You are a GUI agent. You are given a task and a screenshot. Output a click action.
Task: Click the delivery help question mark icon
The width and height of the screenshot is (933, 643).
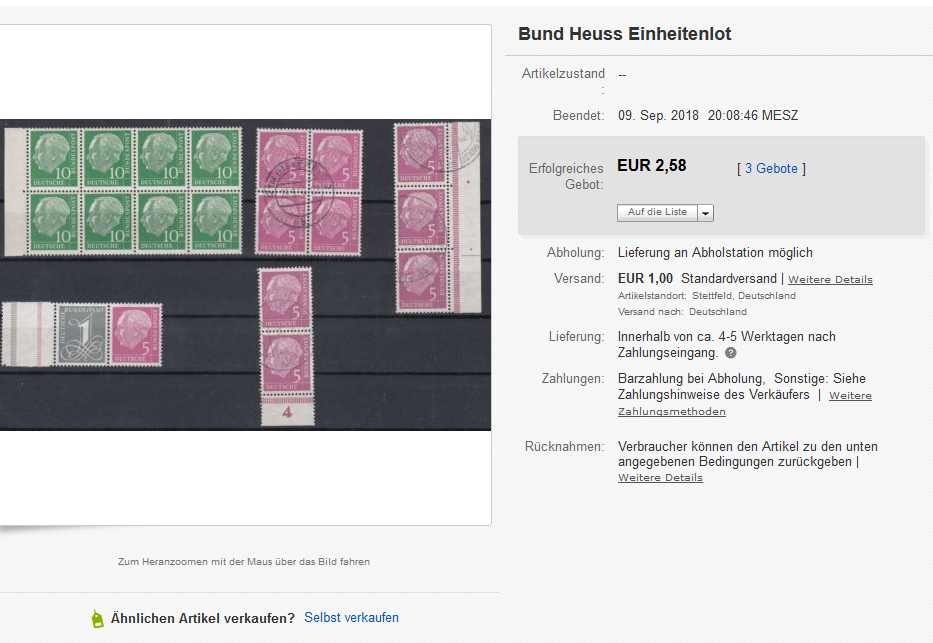pos(731,353)
